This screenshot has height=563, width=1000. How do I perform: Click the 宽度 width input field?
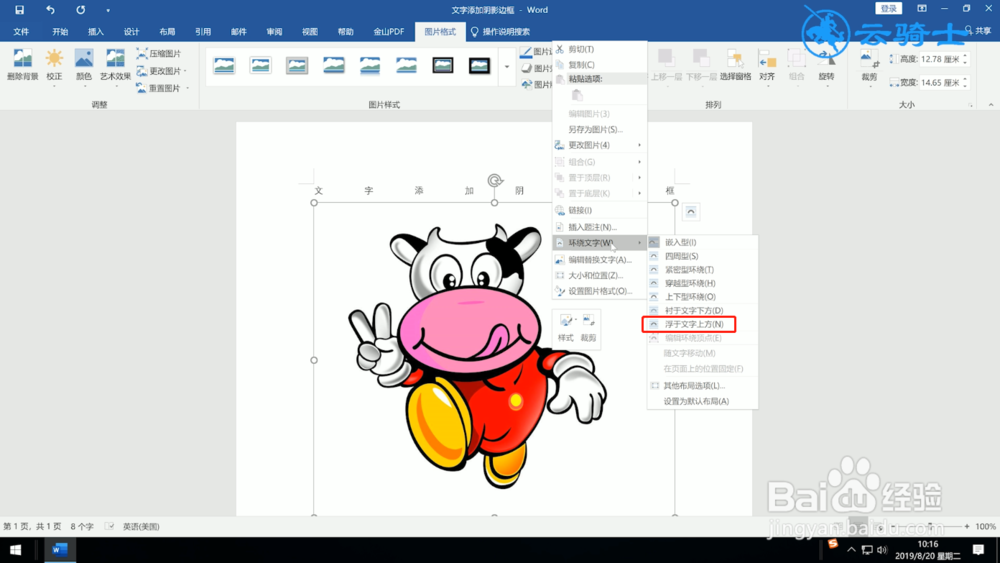tap(941, 82)
